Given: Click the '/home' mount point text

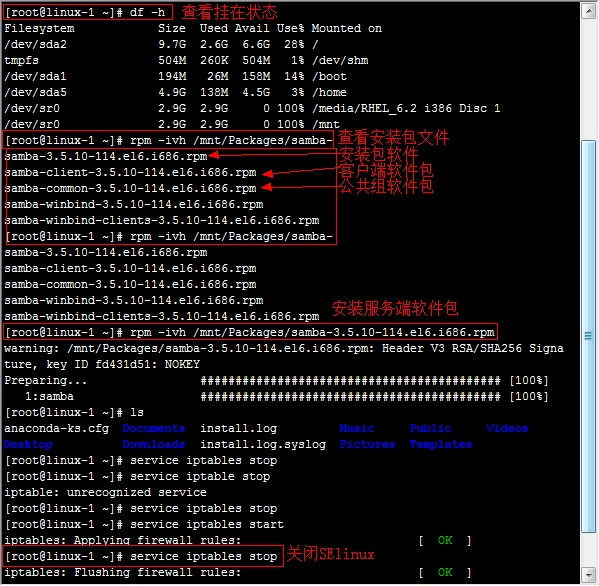Looking at the screenshot, I should (329, 92).
